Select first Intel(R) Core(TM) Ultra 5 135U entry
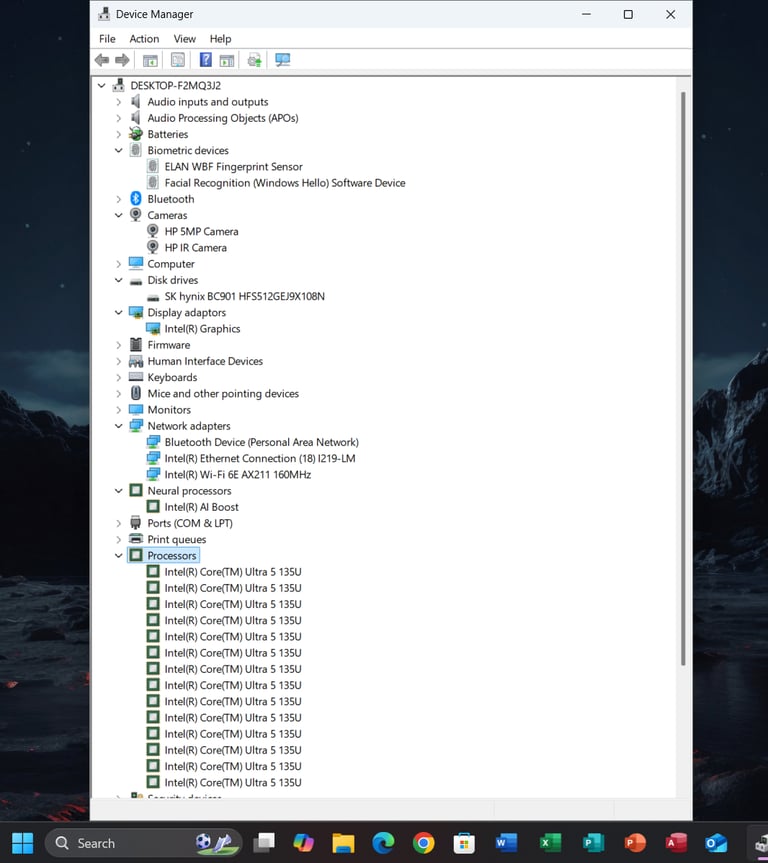The height and width of the screenshot is (863, 768). 233,572
